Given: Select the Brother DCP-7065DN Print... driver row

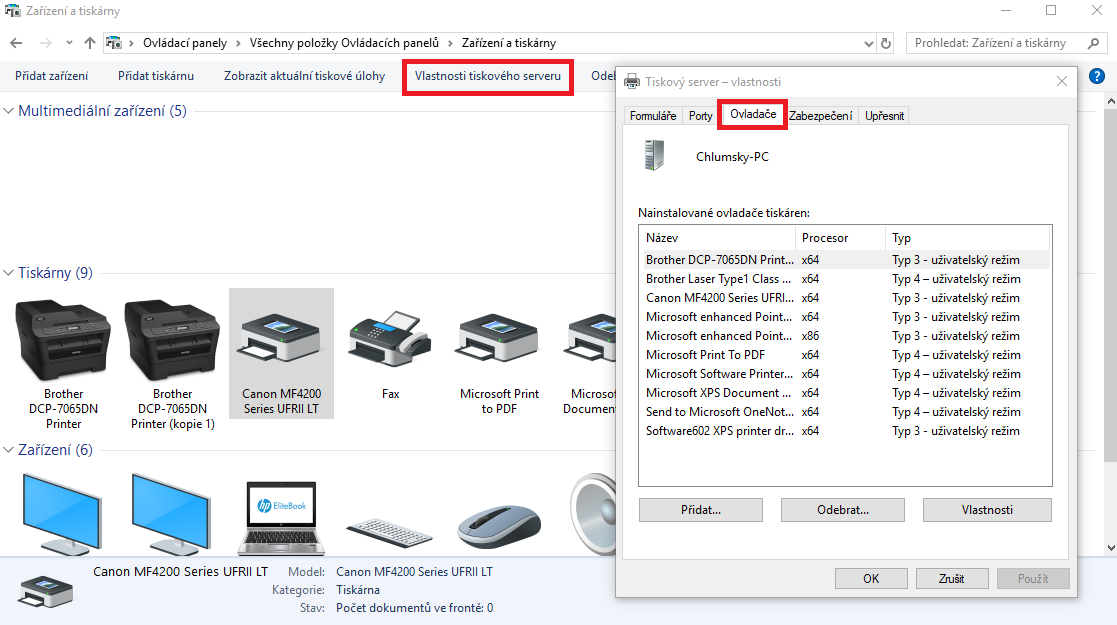Looking at the screenshot, I should [845, 260].
